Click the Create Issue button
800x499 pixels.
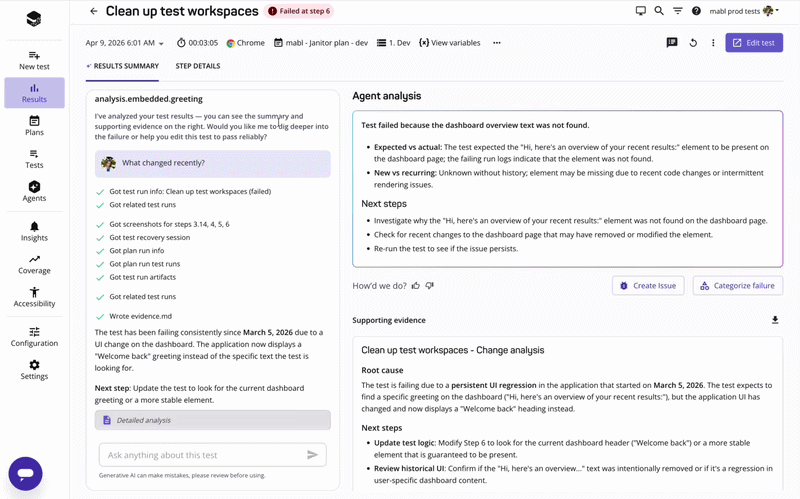coord(648,286)
